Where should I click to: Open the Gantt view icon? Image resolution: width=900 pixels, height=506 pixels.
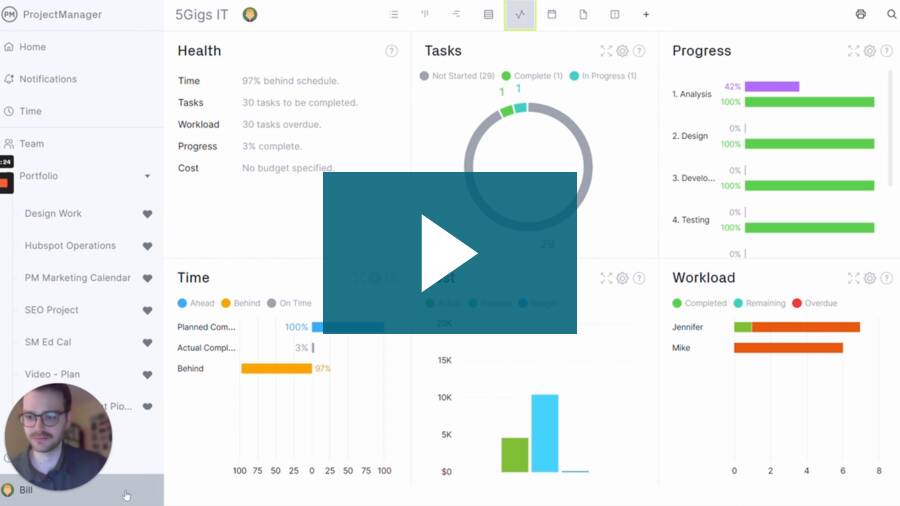point(456,14)
